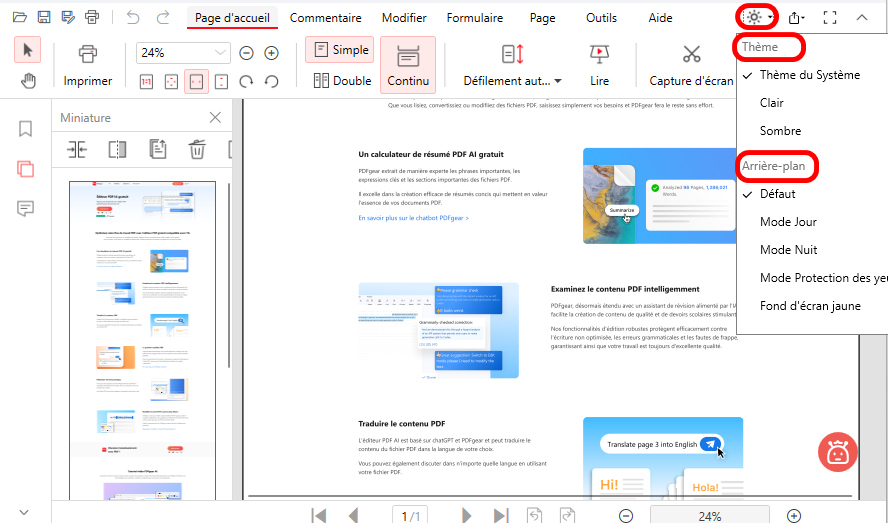Open the comments sidebar panel
This screenshot has width=888, height=523.
25,208
